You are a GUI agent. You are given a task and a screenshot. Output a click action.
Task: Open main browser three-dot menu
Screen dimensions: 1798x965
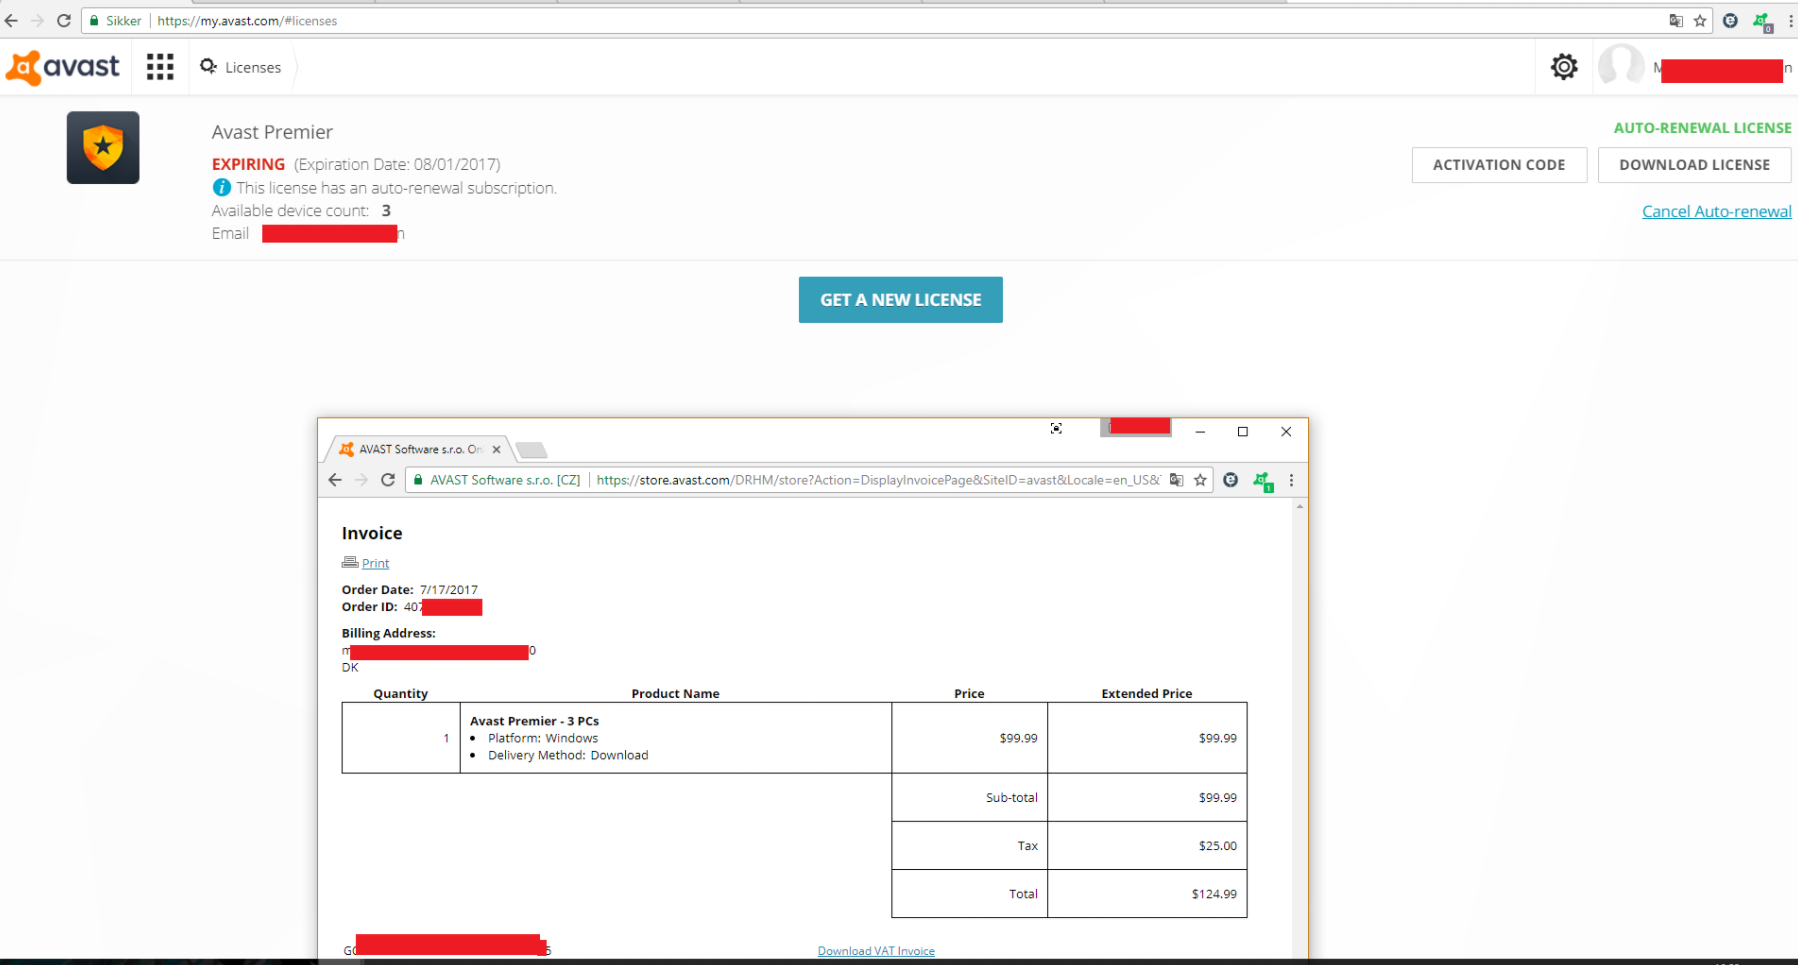[x=1790, y=20]
